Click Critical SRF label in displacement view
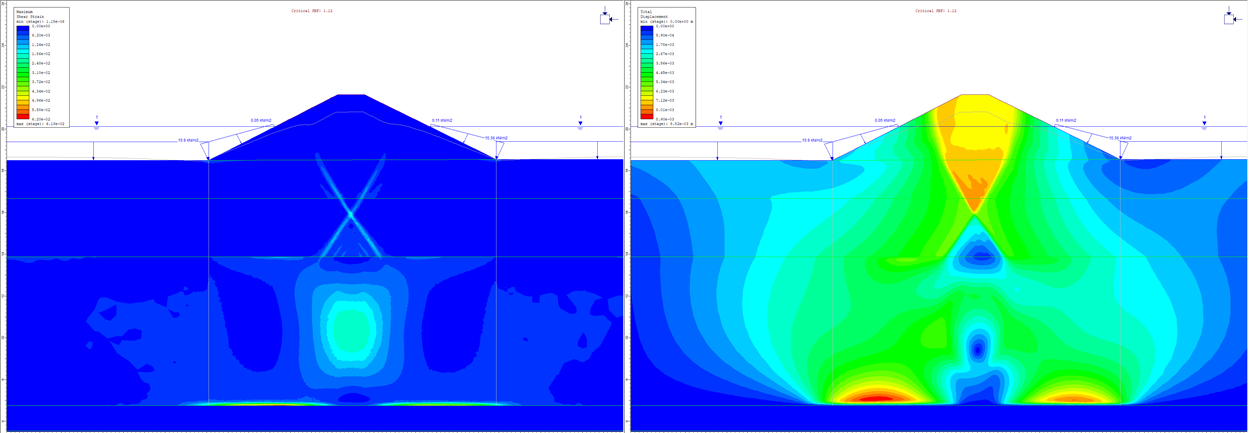Image resolution: width=1249 pixels, height=433 pixels. click(936, 11)
